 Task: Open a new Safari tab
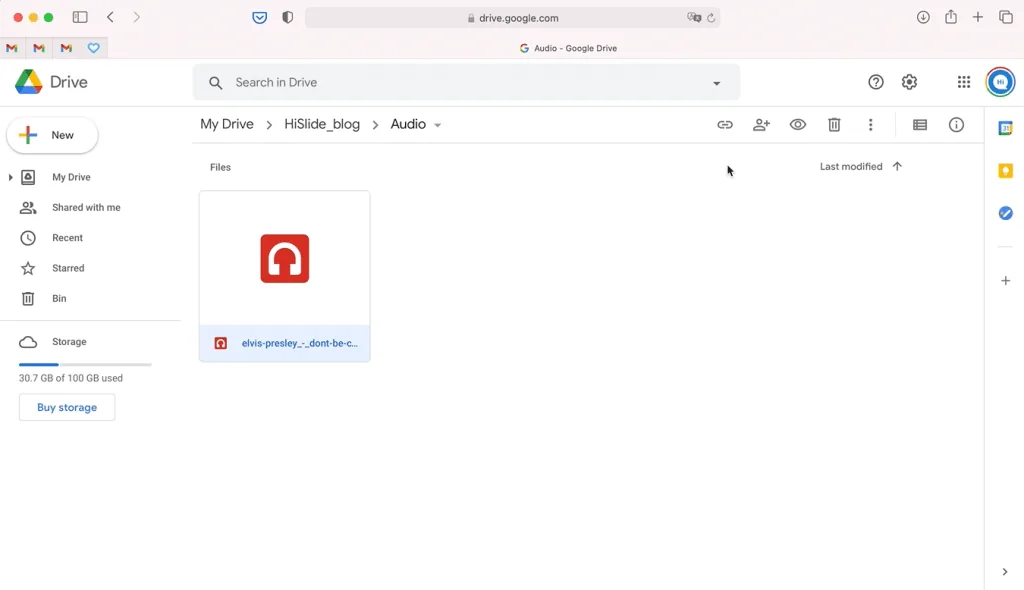coord(978,17)
